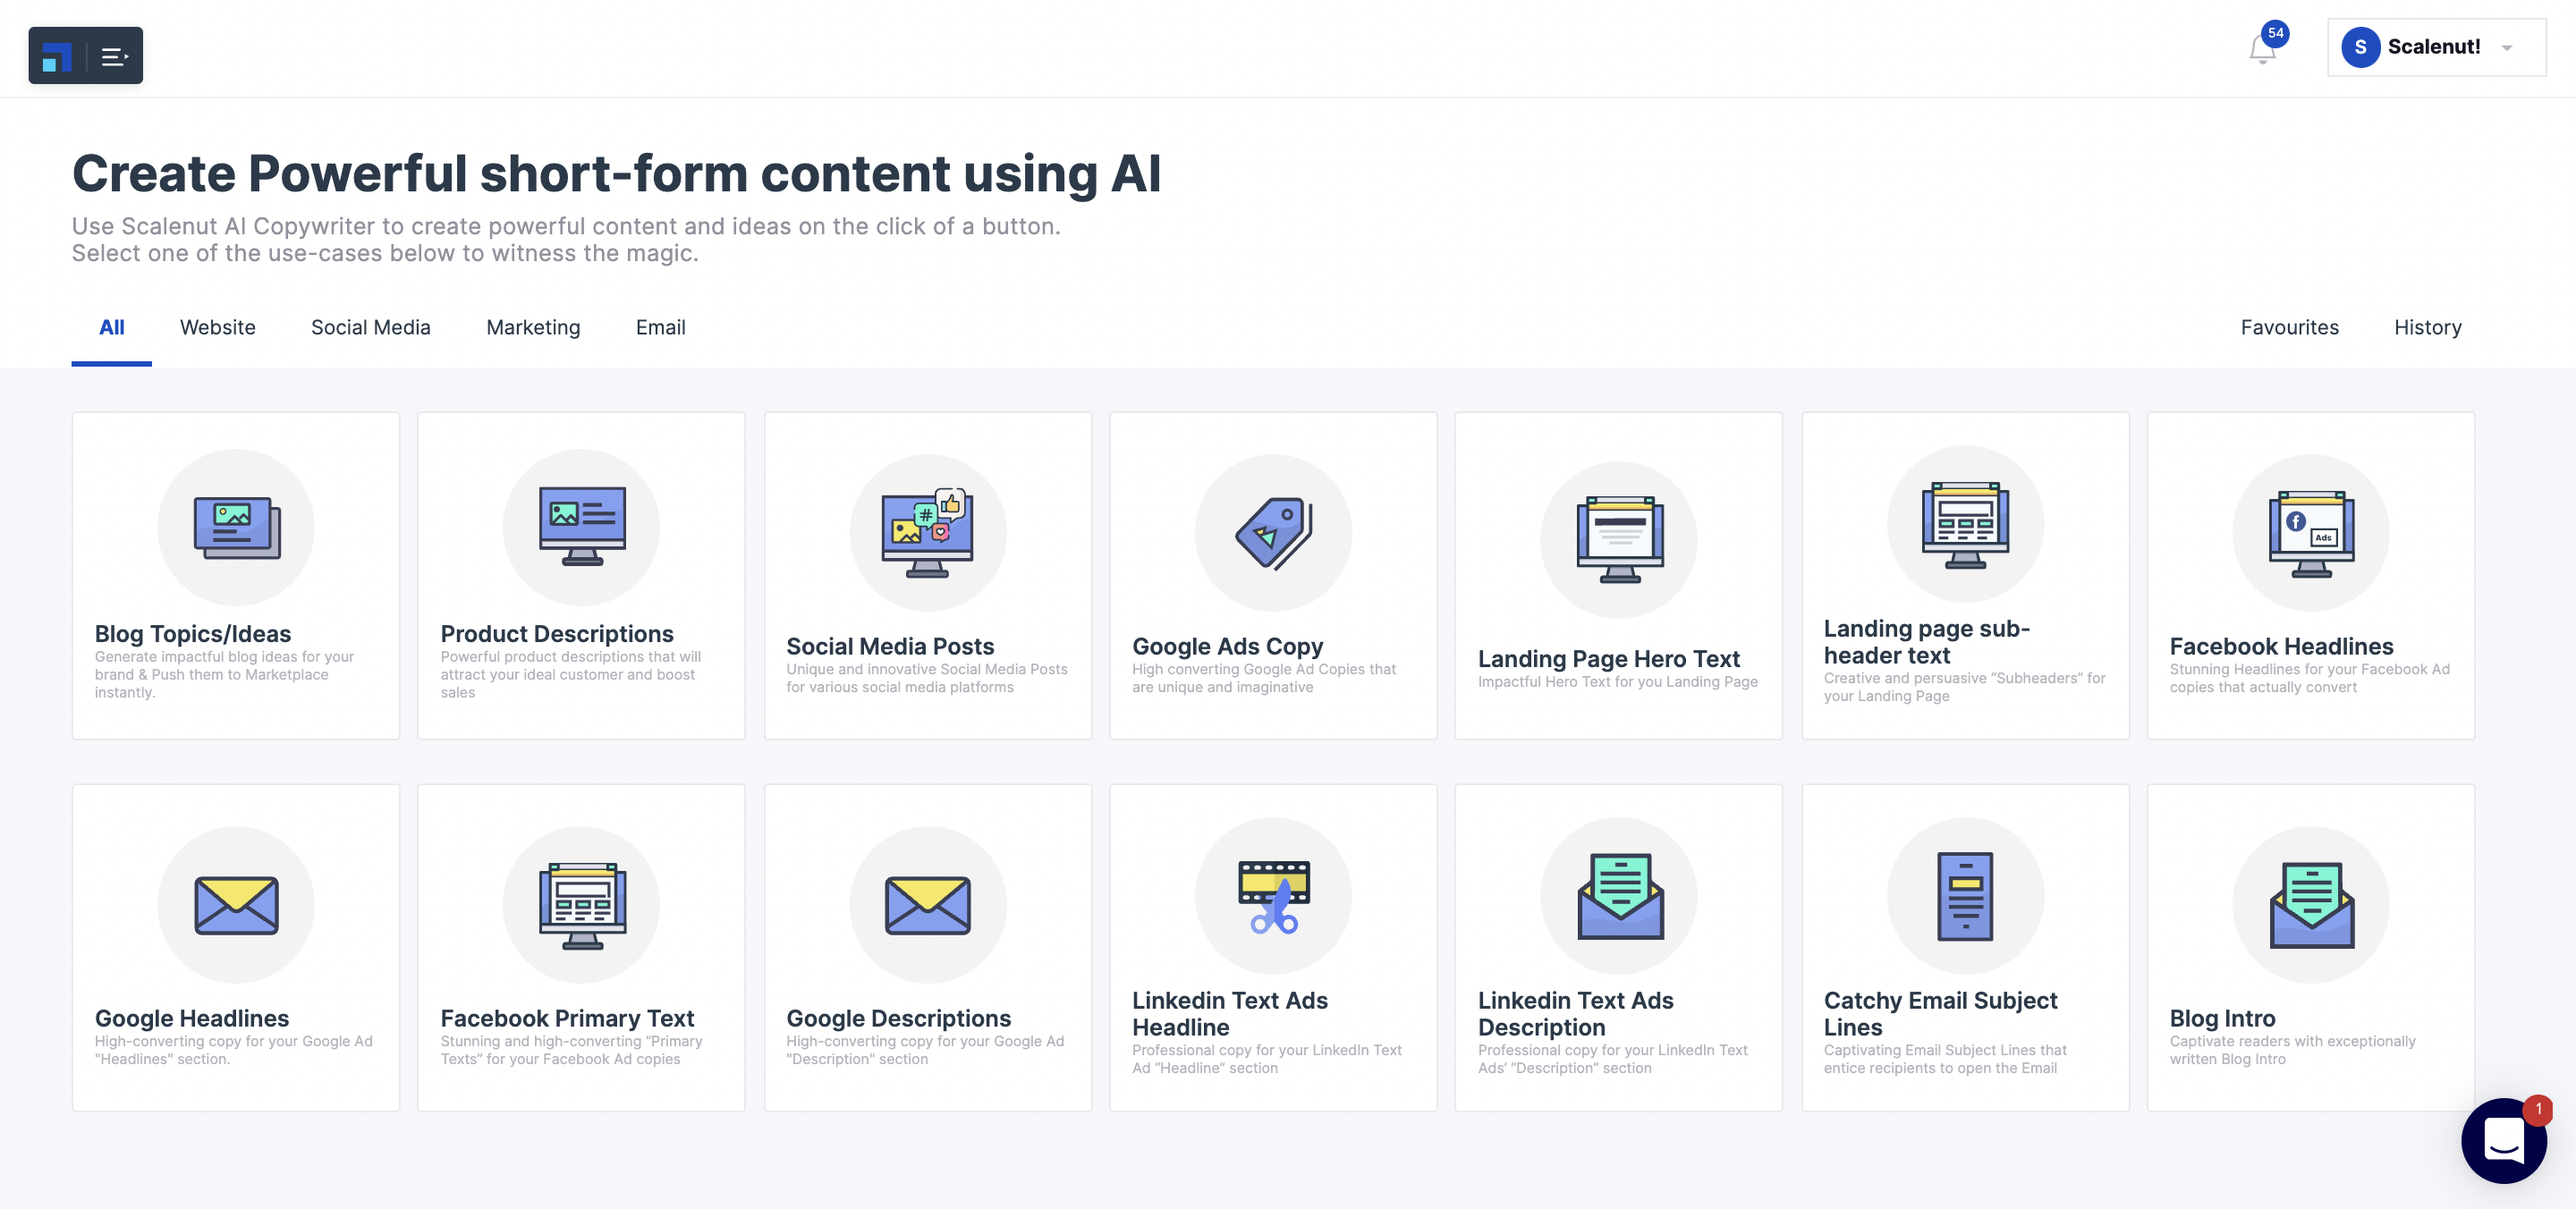Toggle the sidebar menu icon
2576x1209 pixels.
[x=114, y=57]
